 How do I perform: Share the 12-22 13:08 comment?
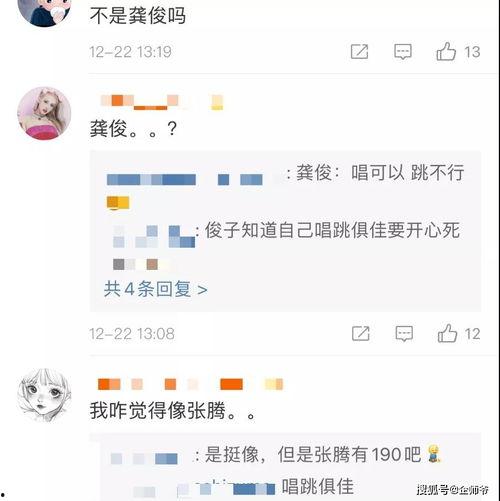[361, 333]
